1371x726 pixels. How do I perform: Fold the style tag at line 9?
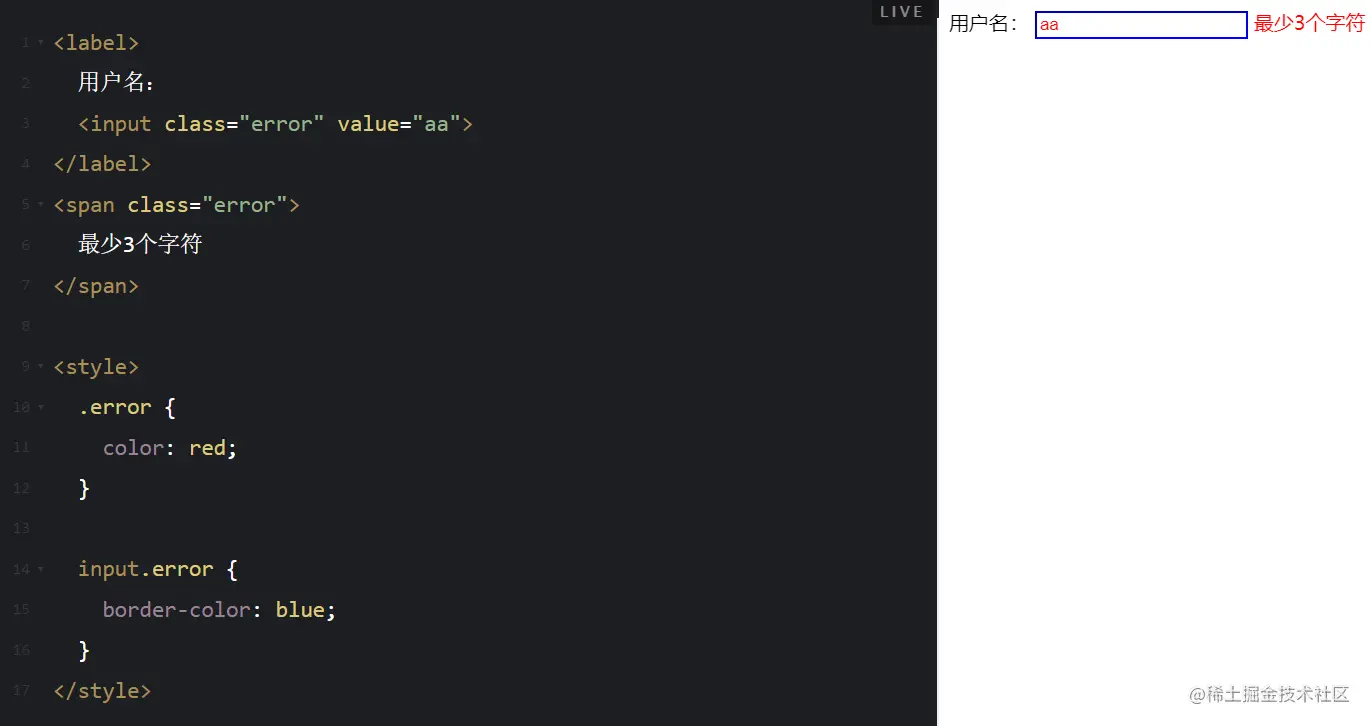40,367
